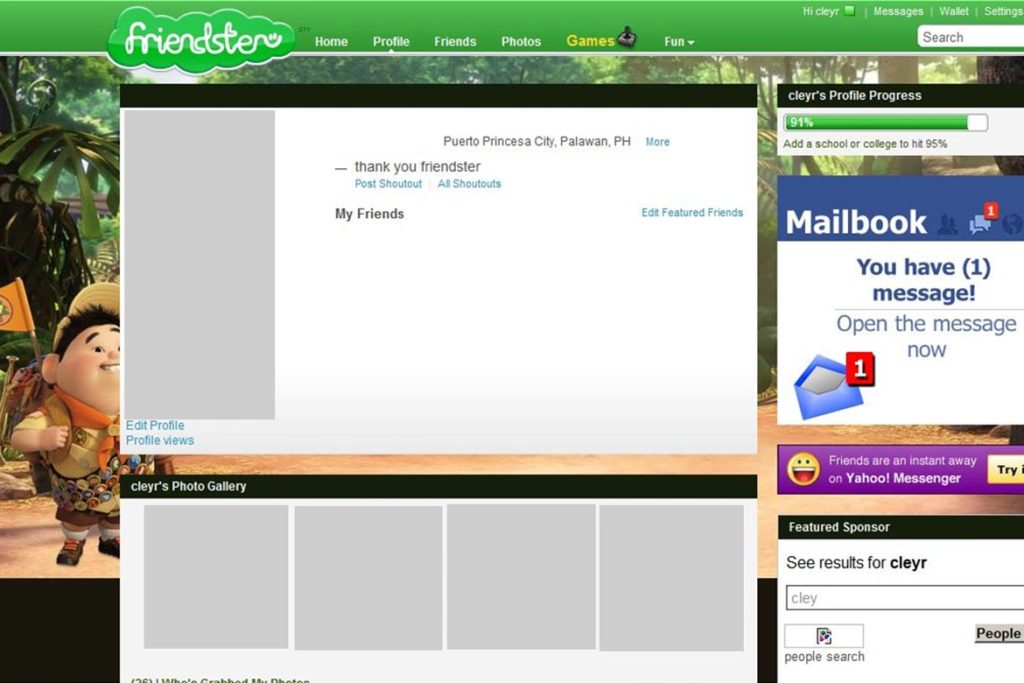The image size is (1024, 683).
Task: Click the blue envelope icon with badge
Action: pyautogui.click(x=833, y=385)
